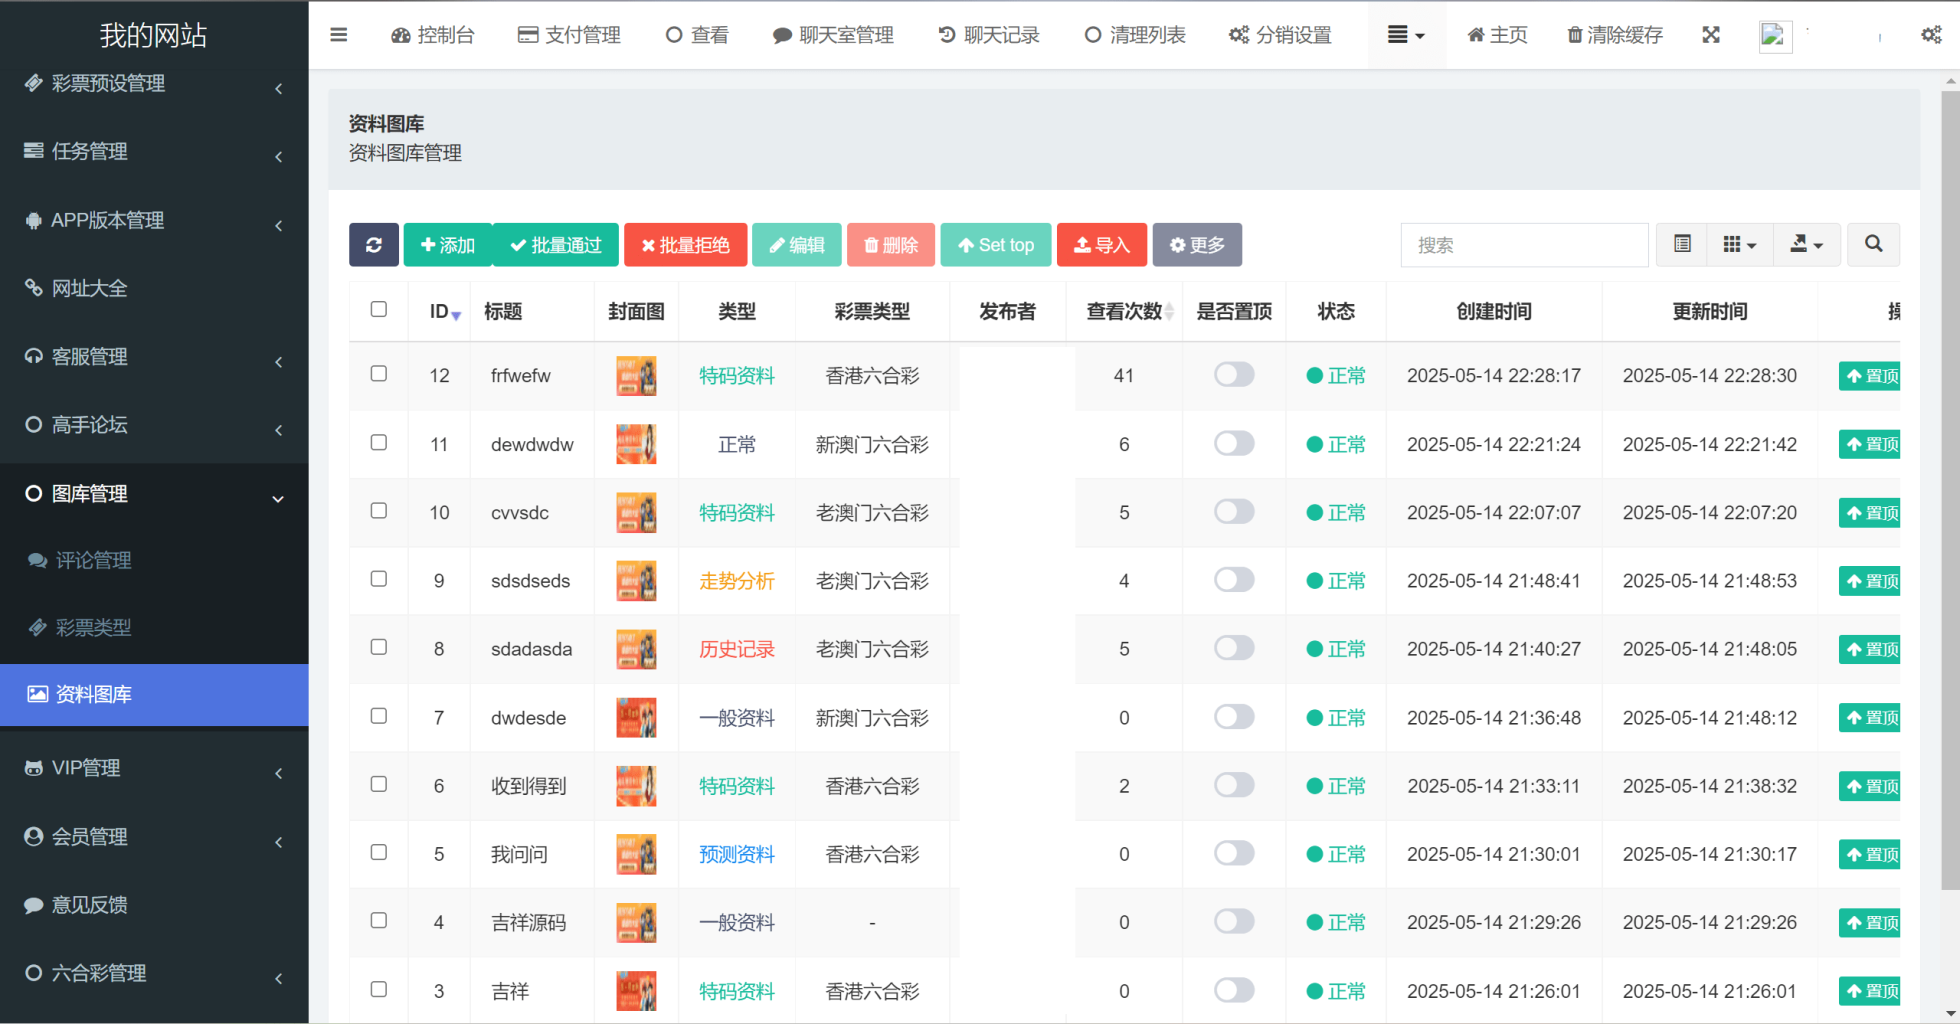The width and height of the screenshot is (1960, 1024).
Task: Click the table view icon next to search box
Action: 1680,244
